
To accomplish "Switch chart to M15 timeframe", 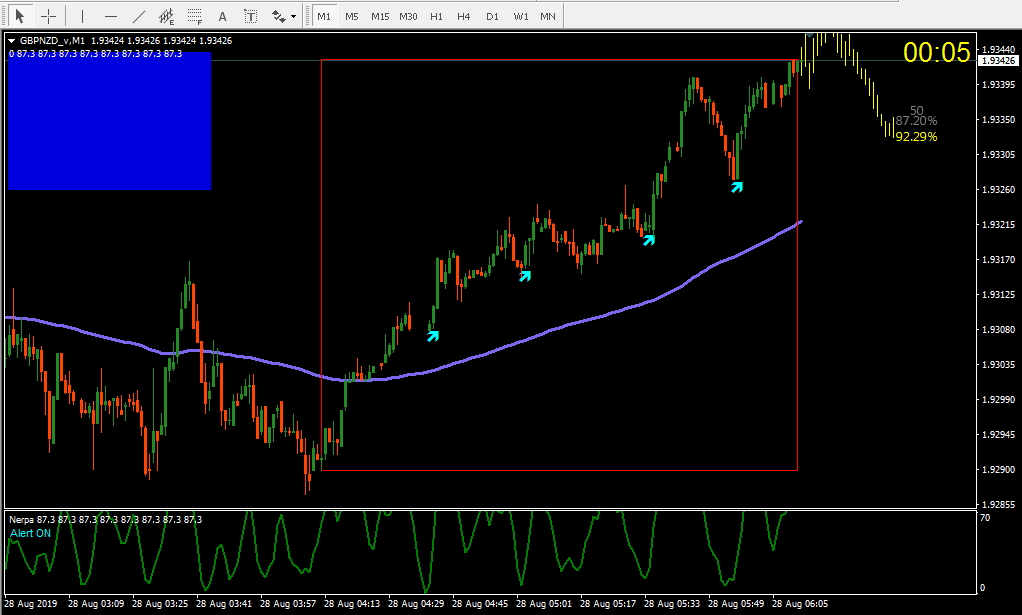I will (x=380, y=16).
